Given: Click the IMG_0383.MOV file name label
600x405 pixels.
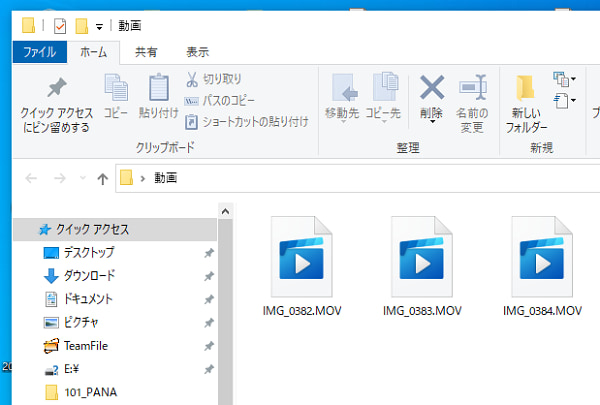Looking at the screenshot, I should pos(422,311).
